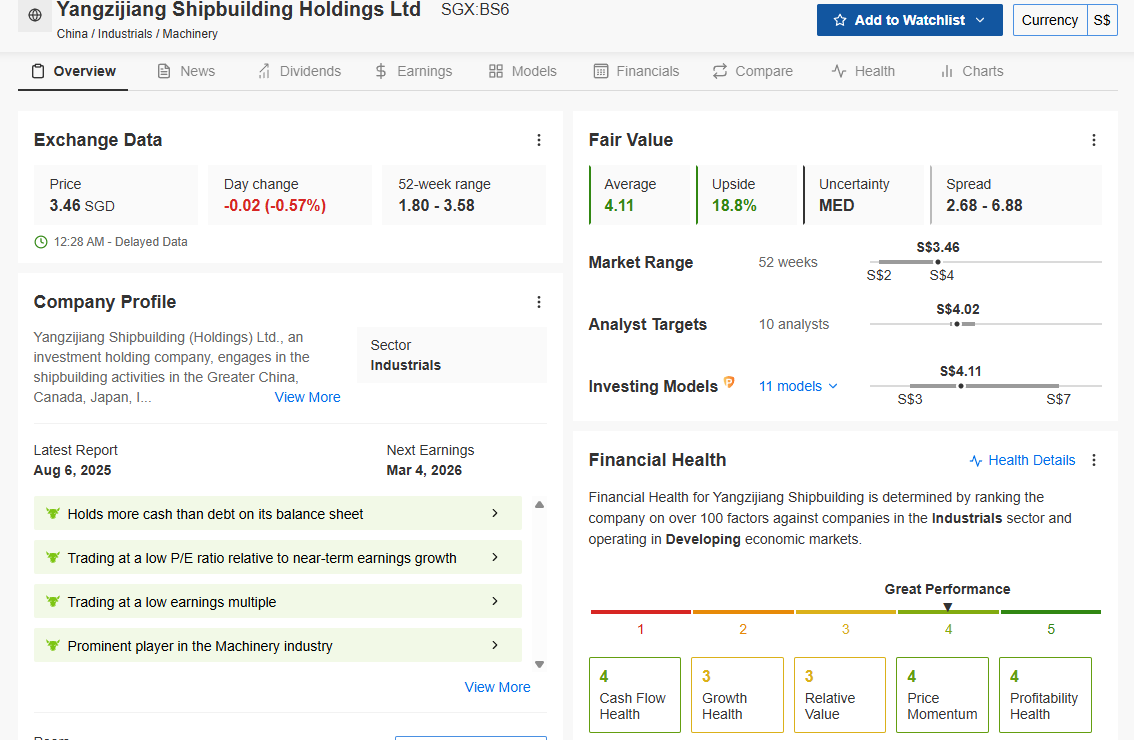Open Financial Health options menu (three dots)

click(1094, 460)
